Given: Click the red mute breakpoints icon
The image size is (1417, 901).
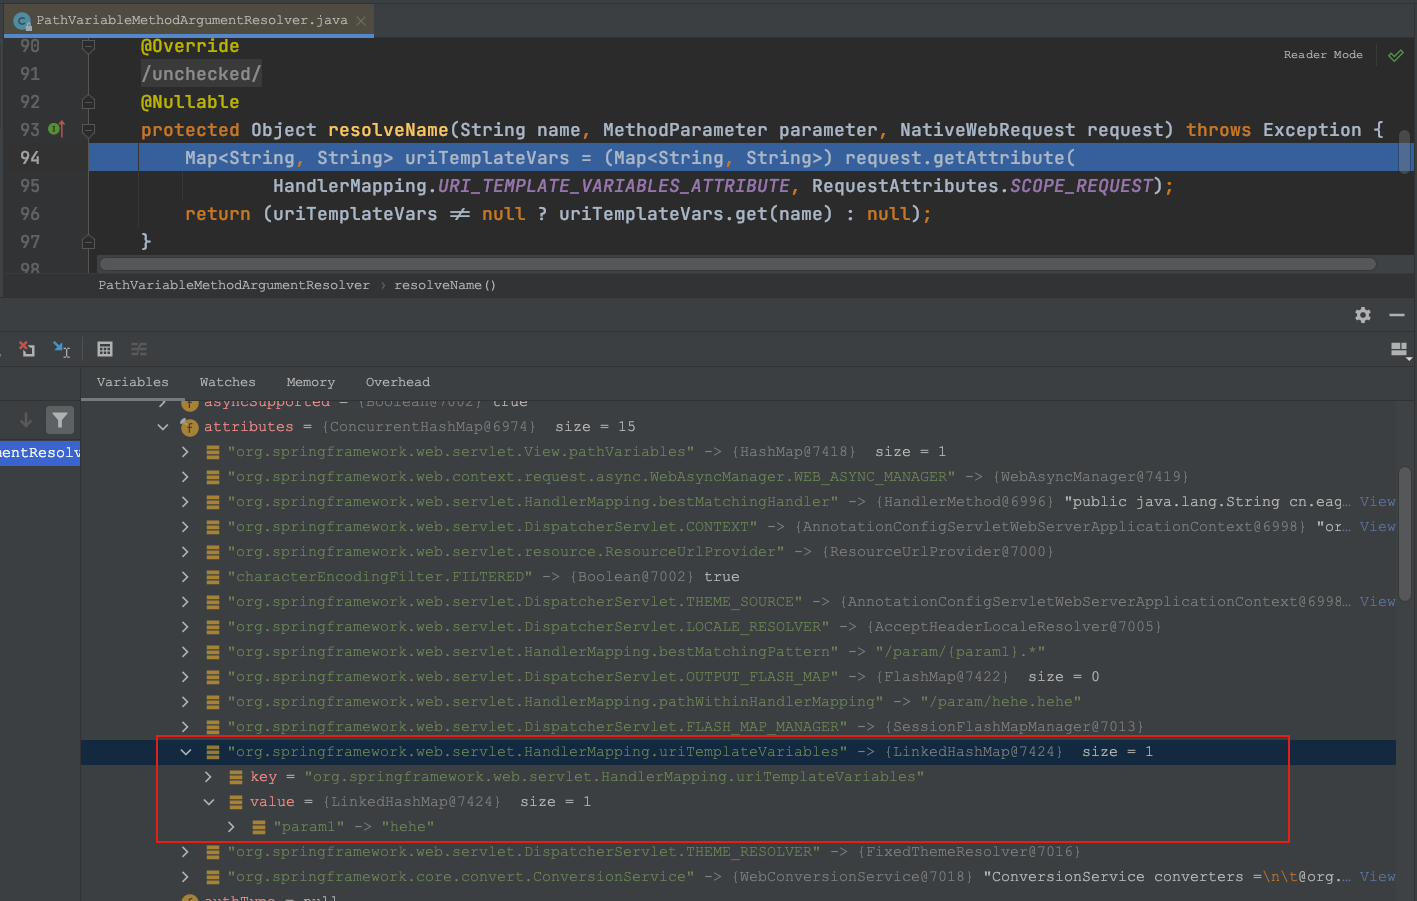Looking at the screenshot, I should tap(27, 349).
